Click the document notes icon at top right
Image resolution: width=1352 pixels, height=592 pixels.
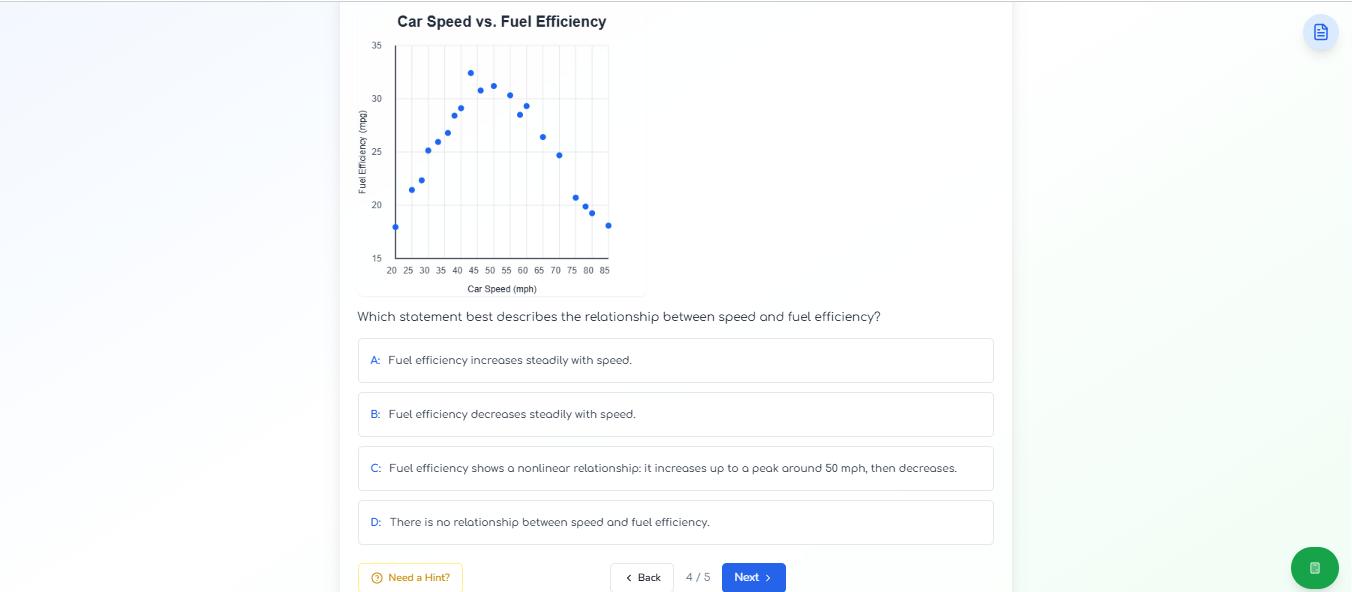pos(1320,32)
